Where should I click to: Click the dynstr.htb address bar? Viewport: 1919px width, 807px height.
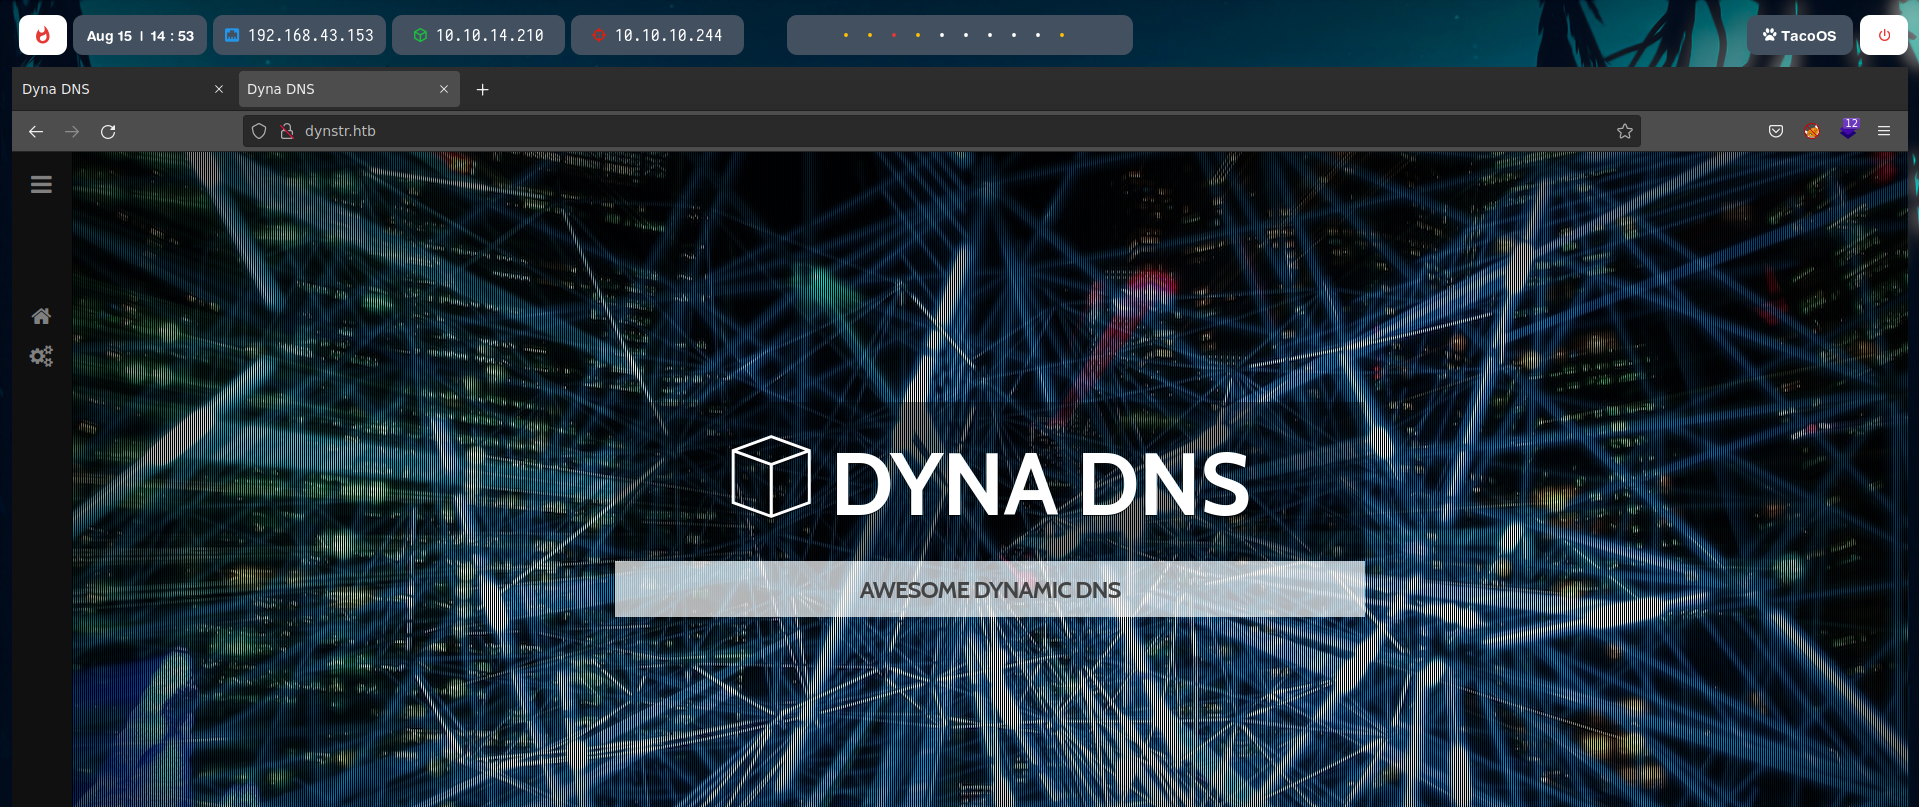pyautogui.click(x=900, y=131)
